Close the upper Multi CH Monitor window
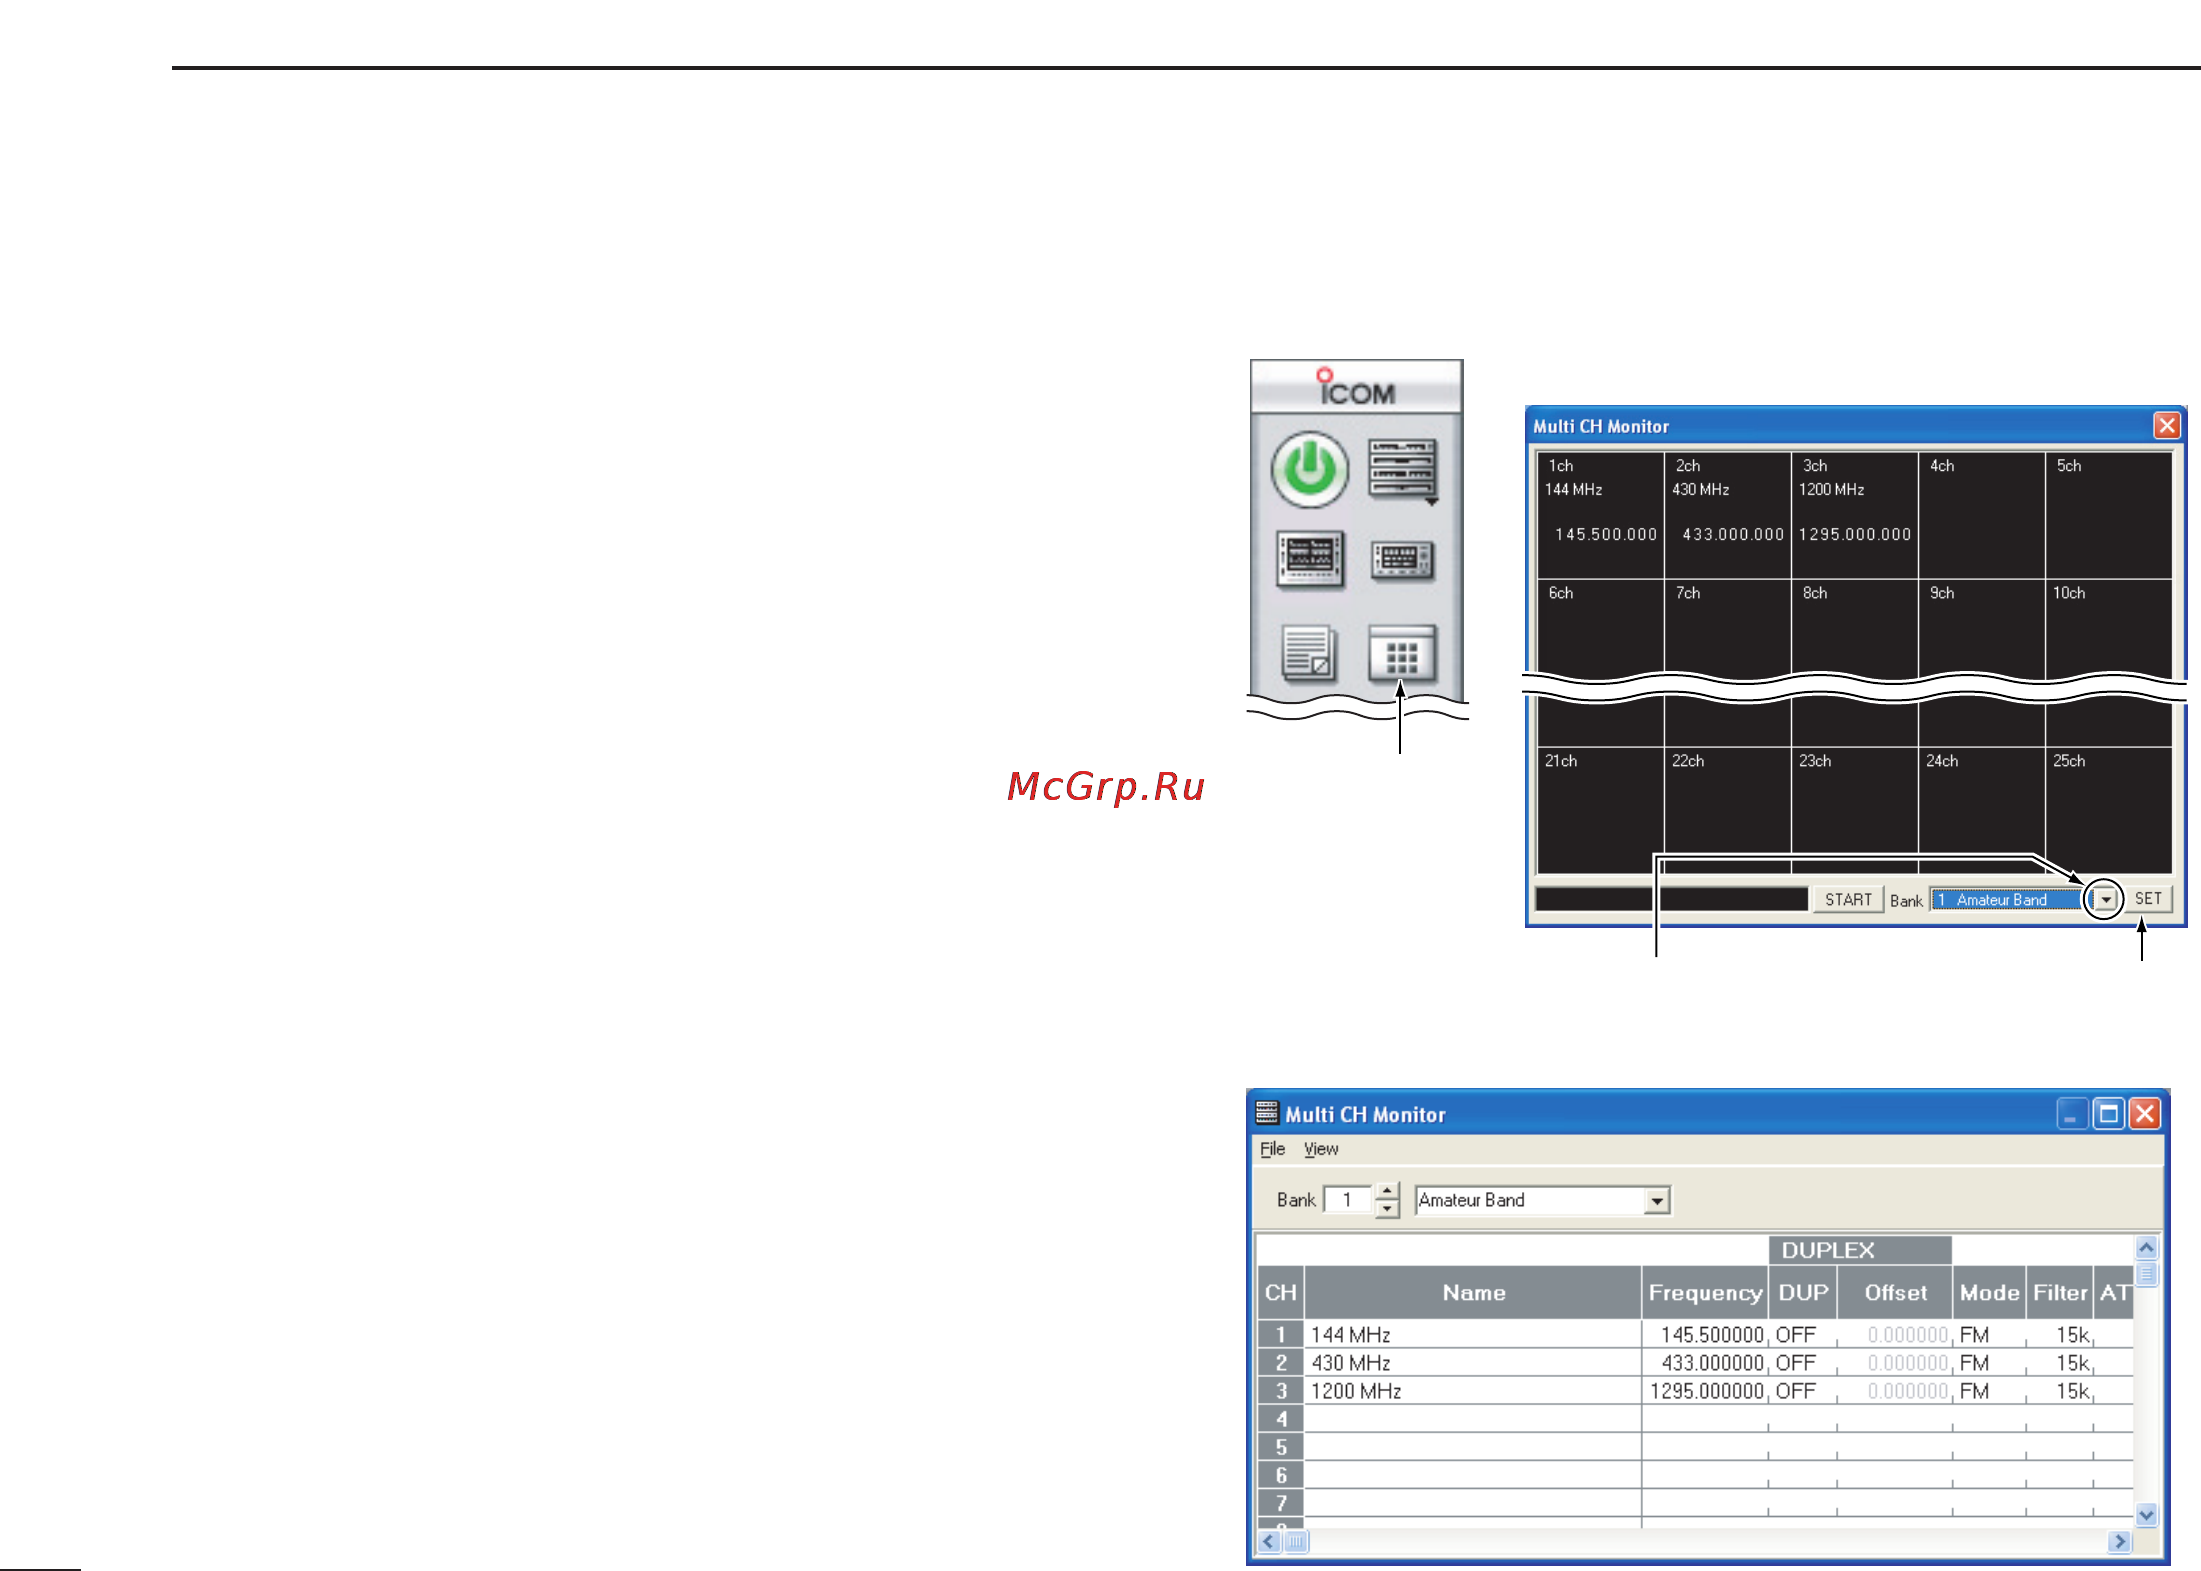The width and height of the screenshot is (2201, 1571). pos(2166,426)
